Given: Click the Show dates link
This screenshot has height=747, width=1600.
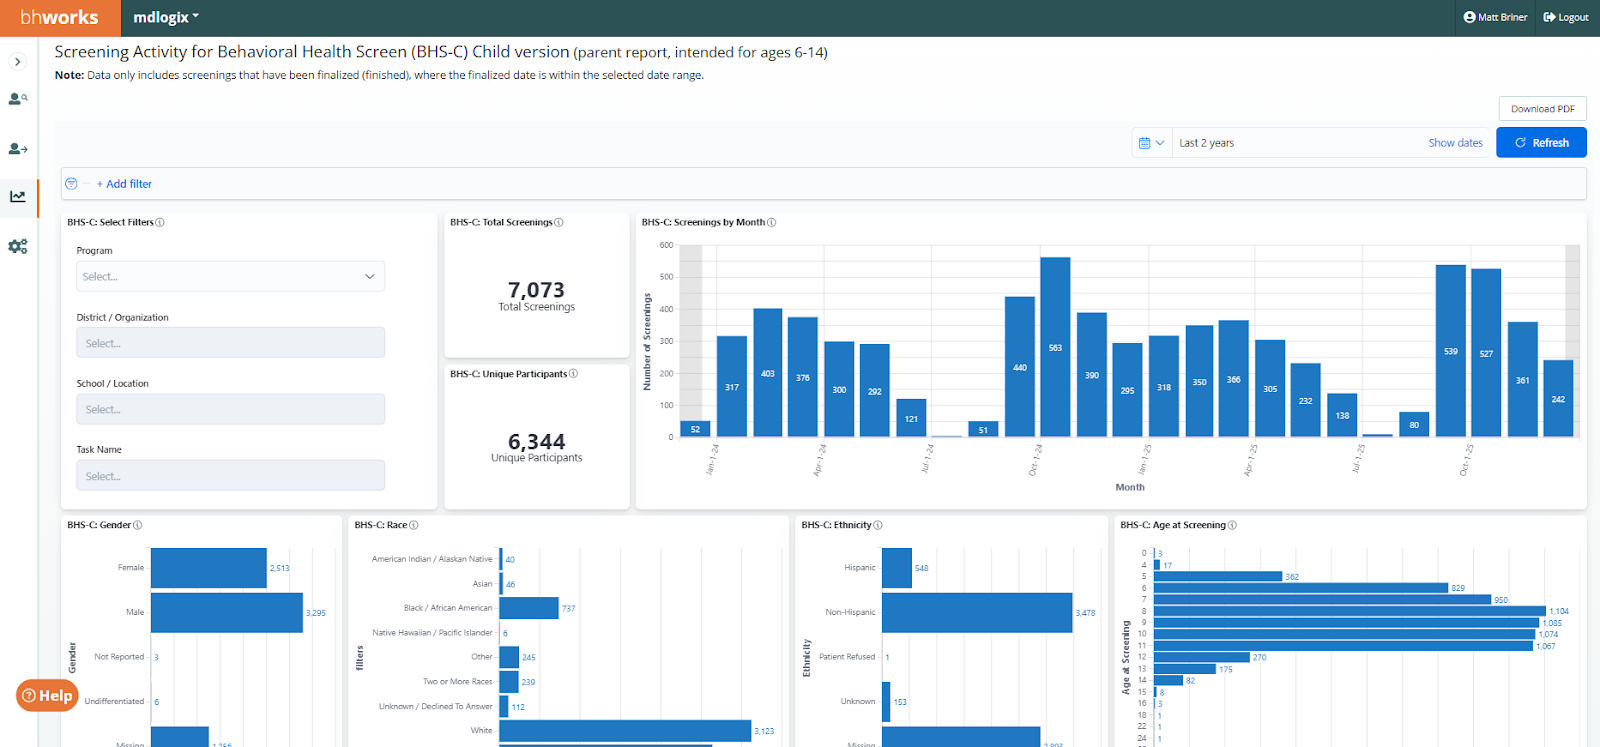Looking at the screenshot, I should click(x=1455, y=143).
